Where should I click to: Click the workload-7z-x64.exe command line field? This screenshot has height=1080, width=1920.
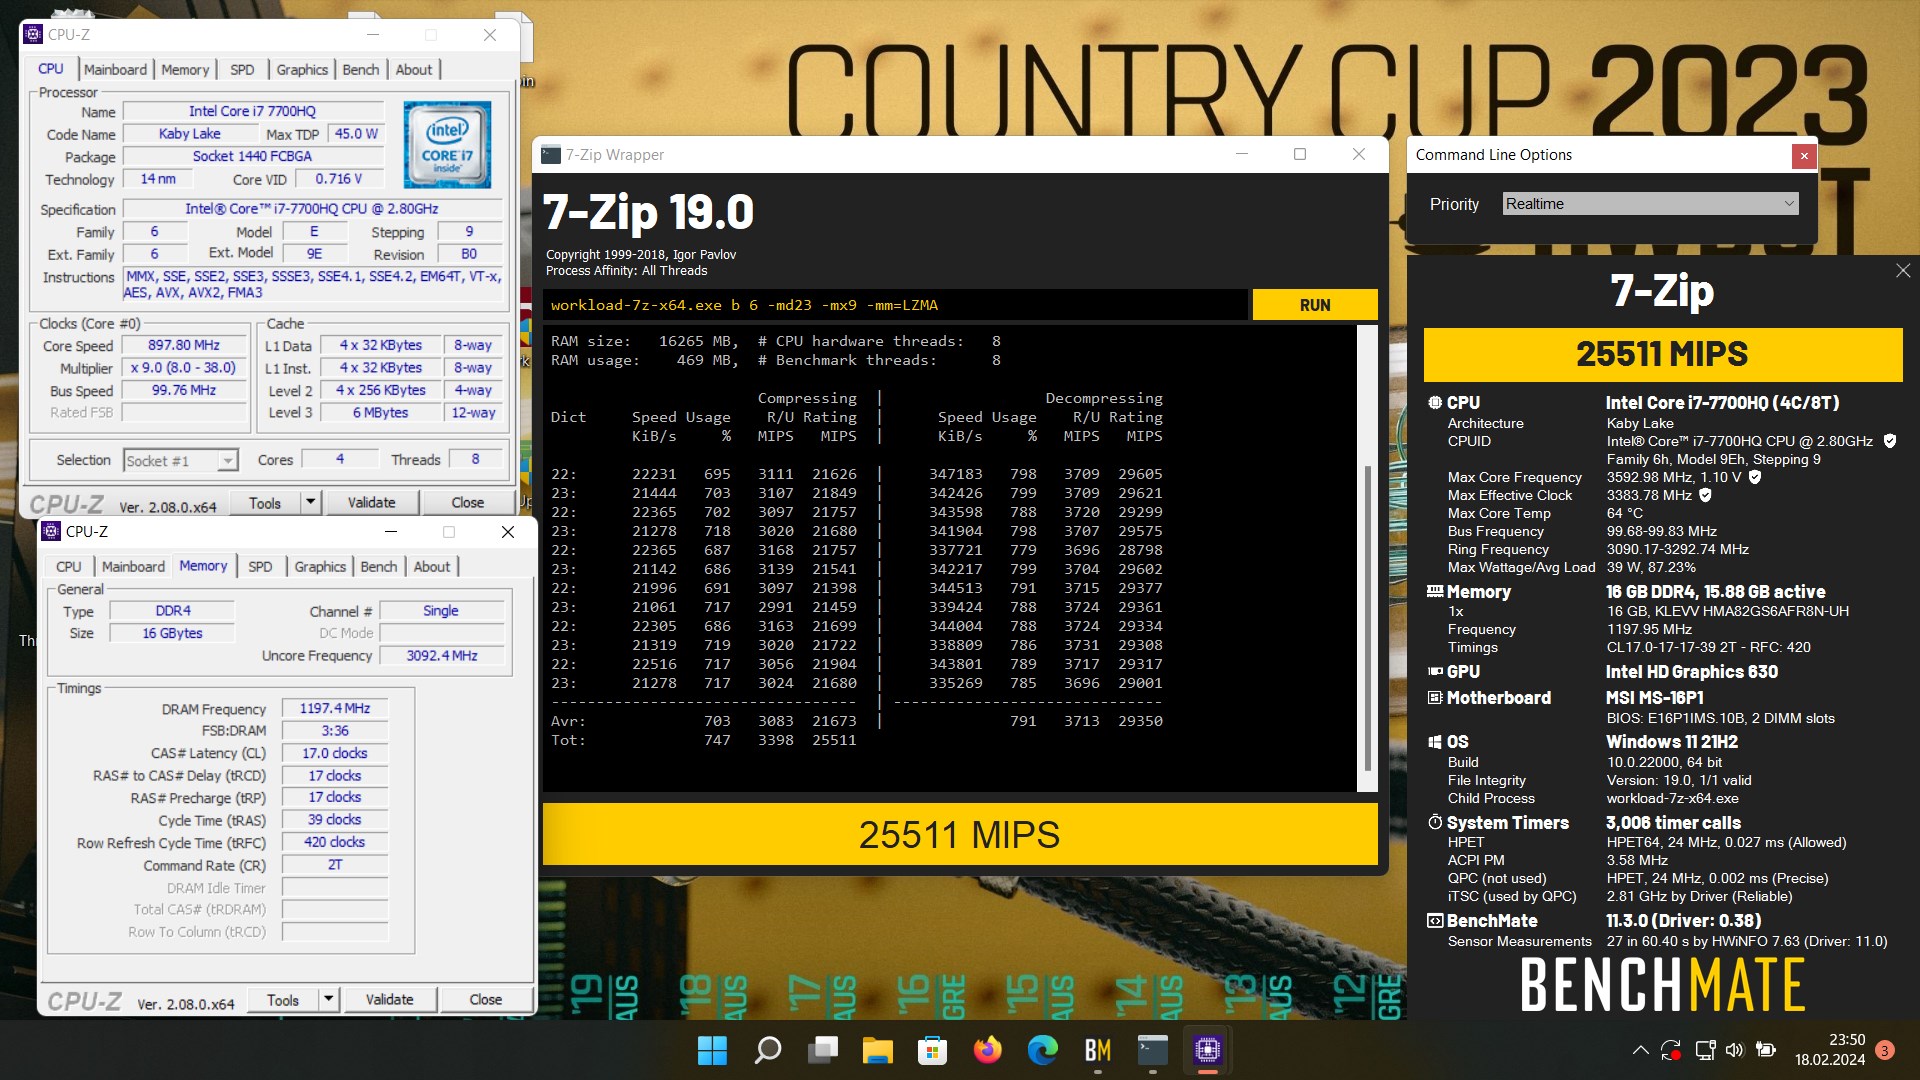point(896,305)
